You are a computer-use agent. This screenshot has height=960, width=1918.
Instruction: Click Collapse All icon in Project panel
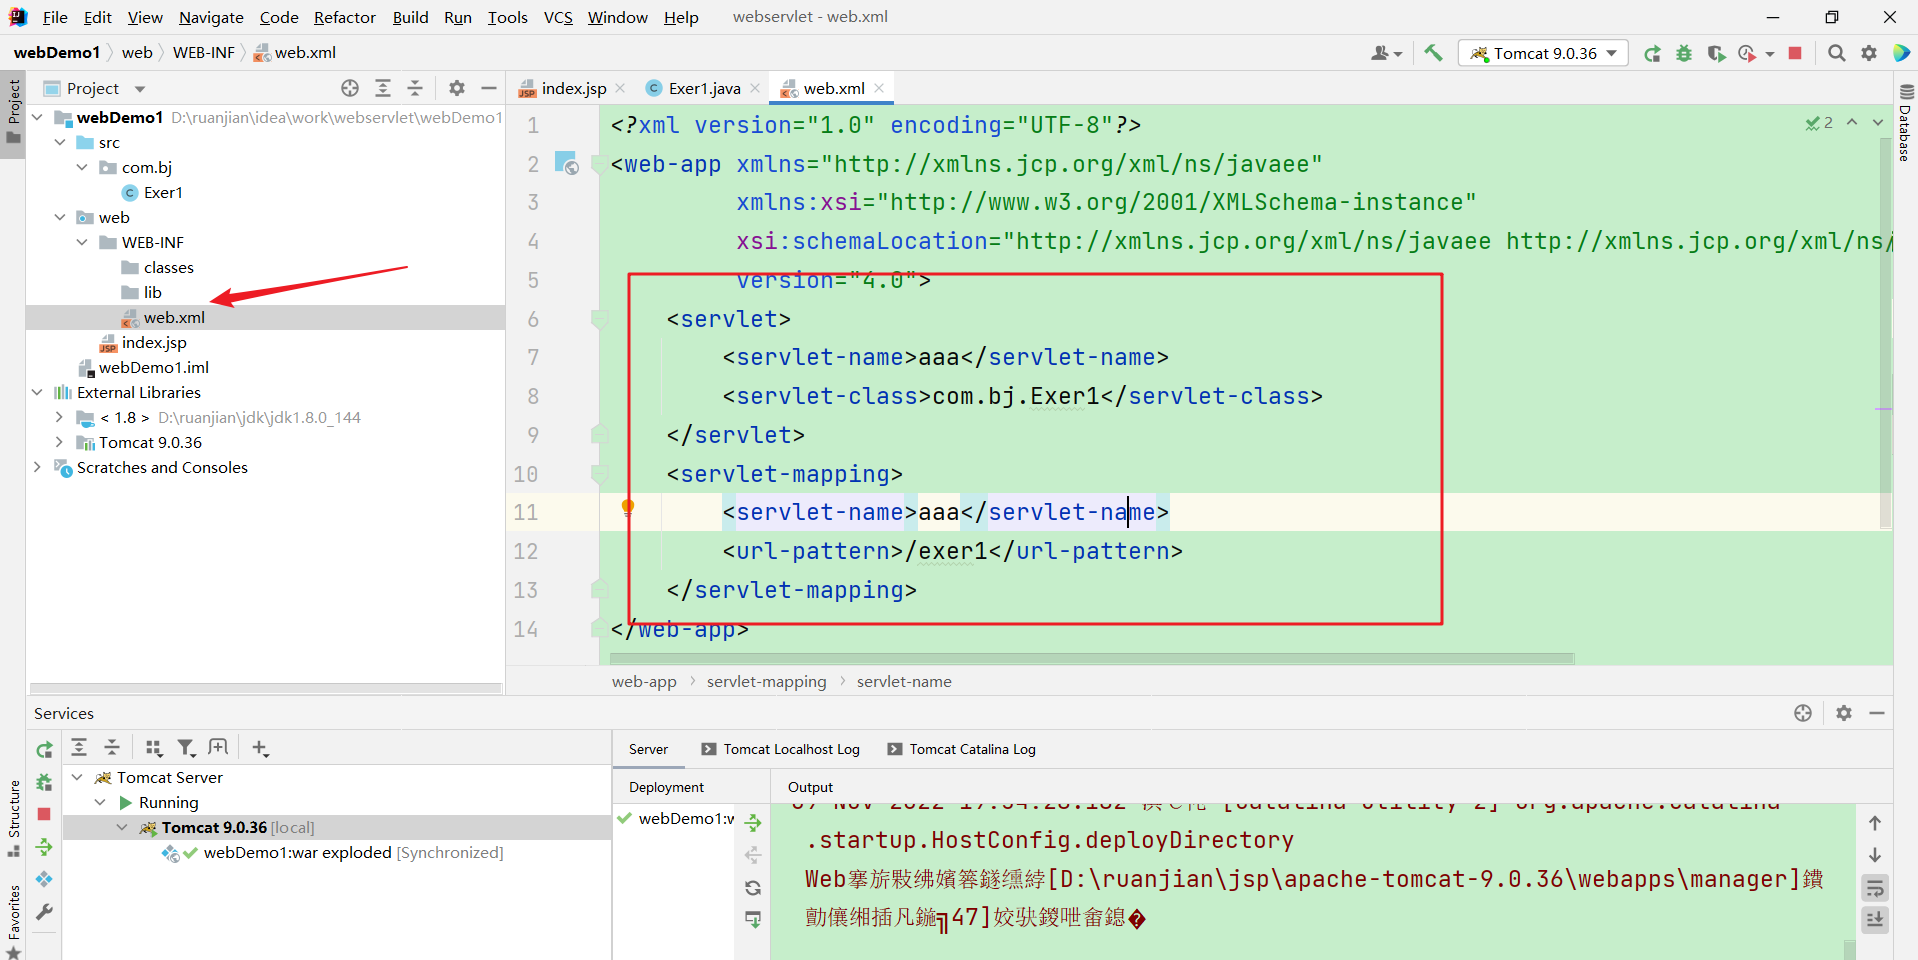415,88
